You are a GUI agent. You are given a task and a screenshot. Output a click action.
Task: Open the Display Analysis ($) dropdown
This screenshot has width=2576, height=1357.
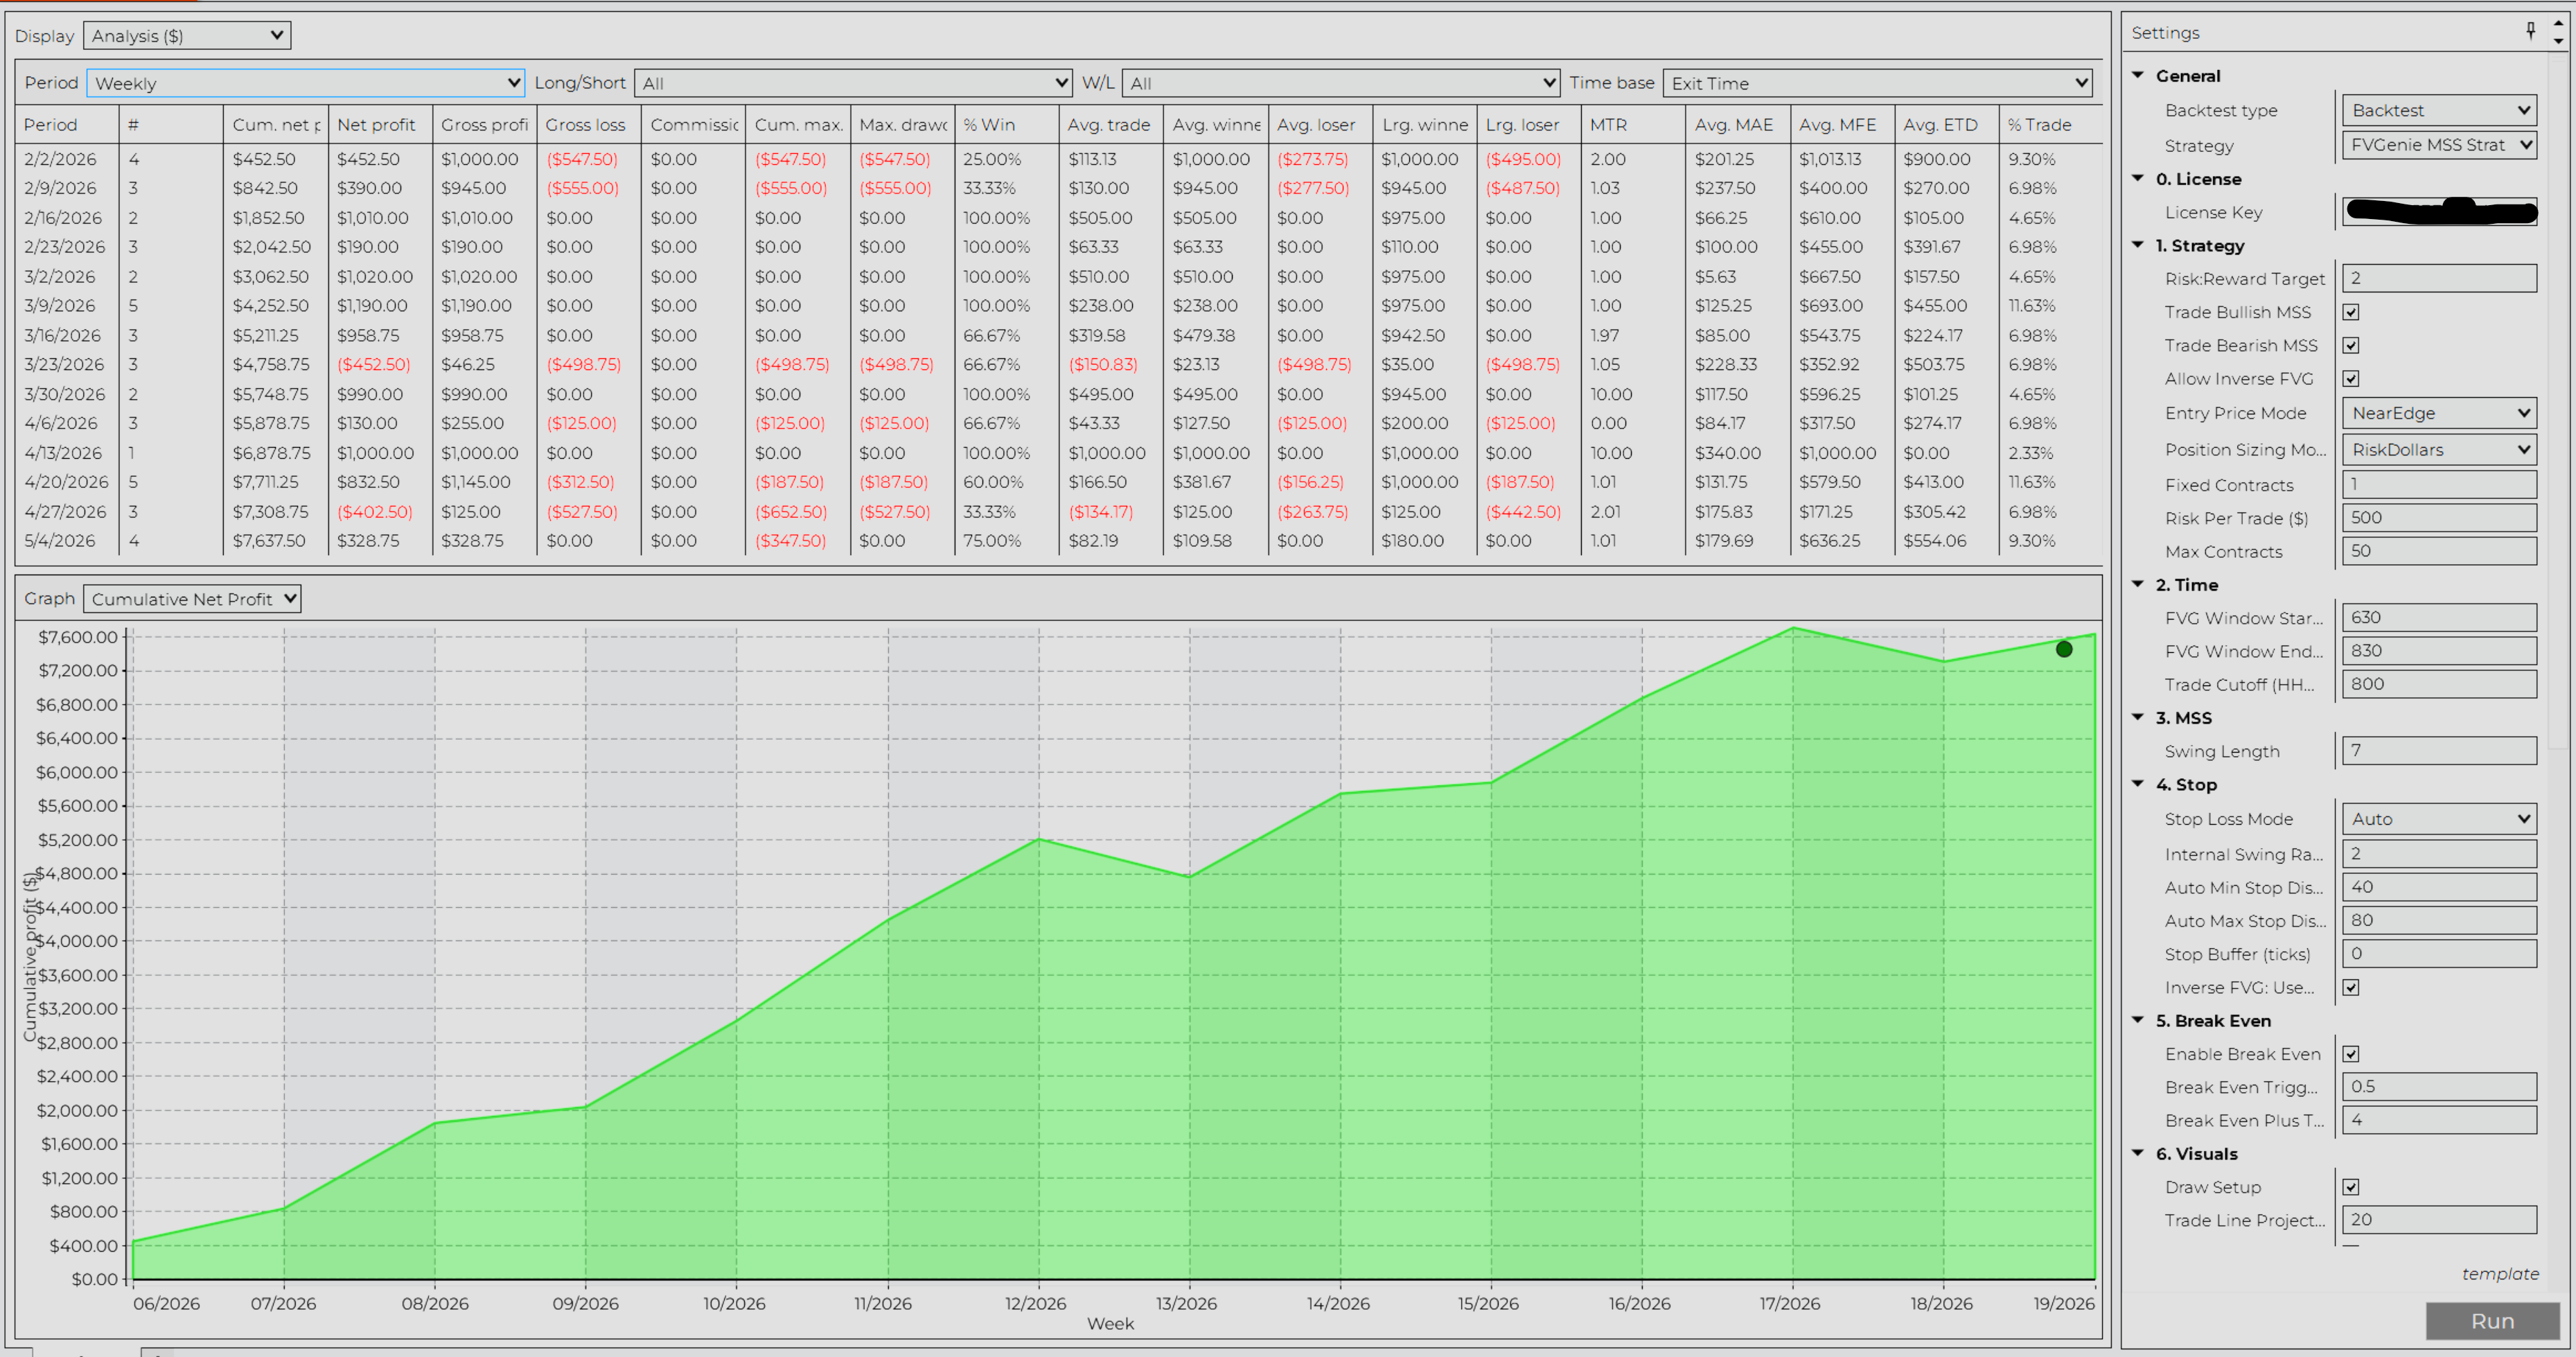(x=187, y=36)
